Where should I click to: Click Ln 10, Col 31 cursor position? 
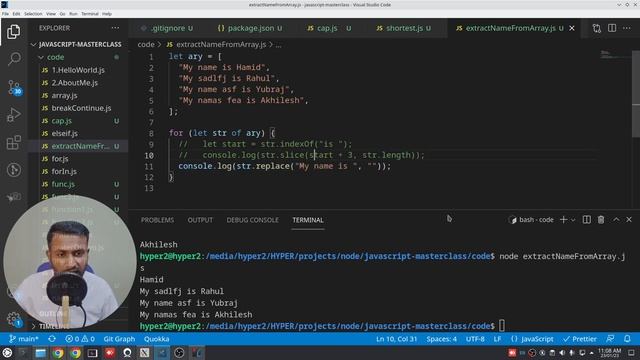pyautogui.click(x=396, y=339)
